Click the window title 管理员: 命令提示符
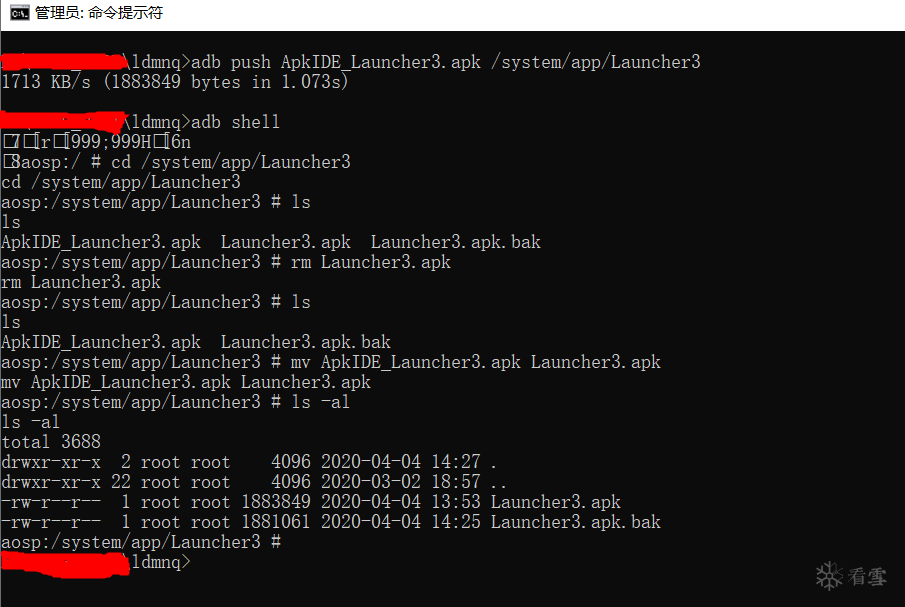Image resolution: width=905 pixels, height=607 pixels. [x=98, y=13]
